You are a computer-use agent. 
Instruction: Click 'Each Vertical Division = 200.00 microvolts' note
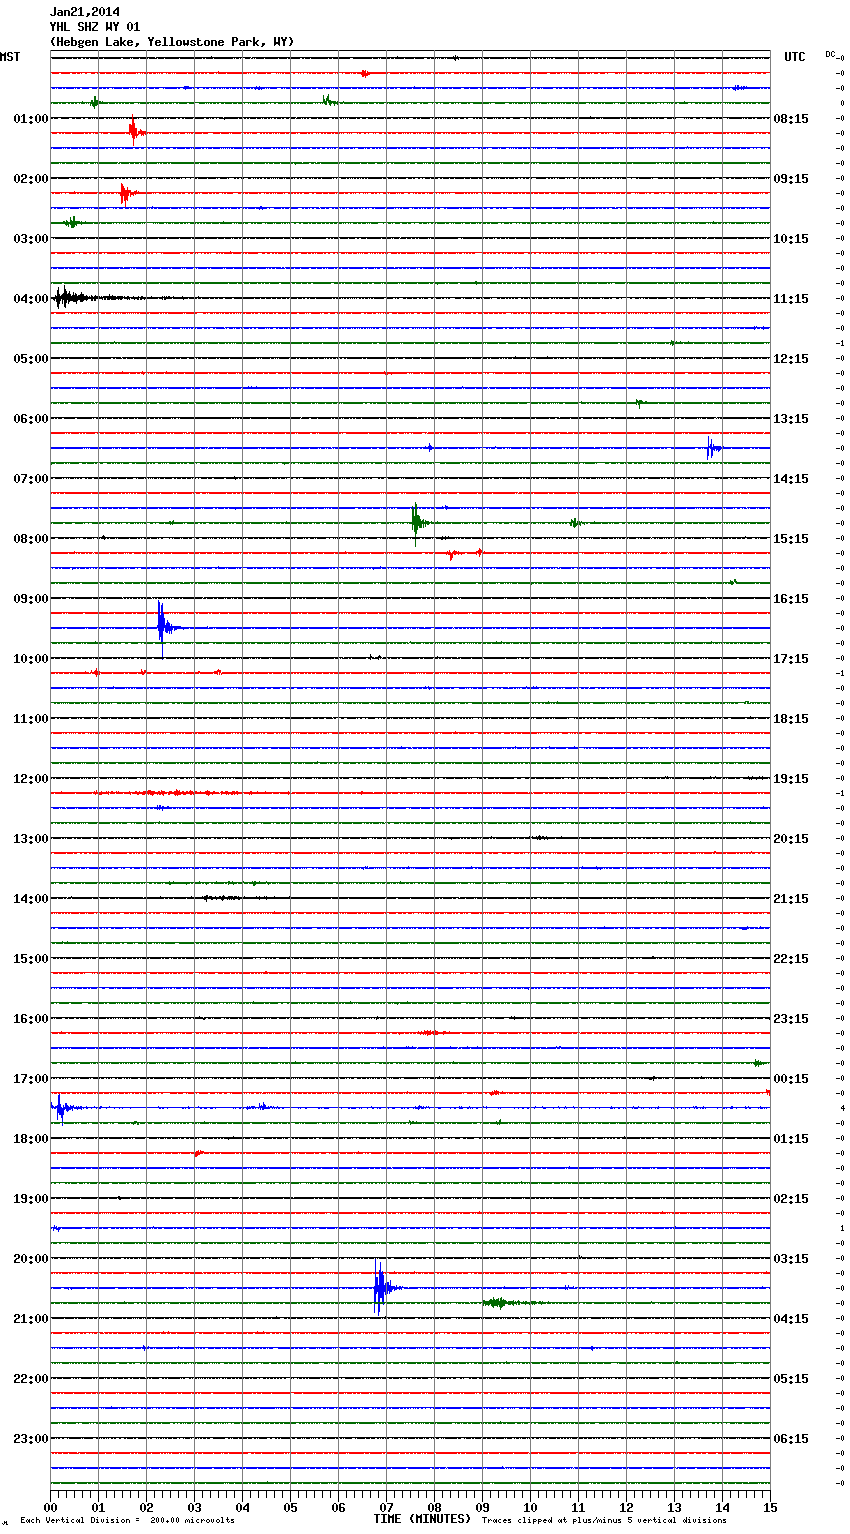point(127,1521)
